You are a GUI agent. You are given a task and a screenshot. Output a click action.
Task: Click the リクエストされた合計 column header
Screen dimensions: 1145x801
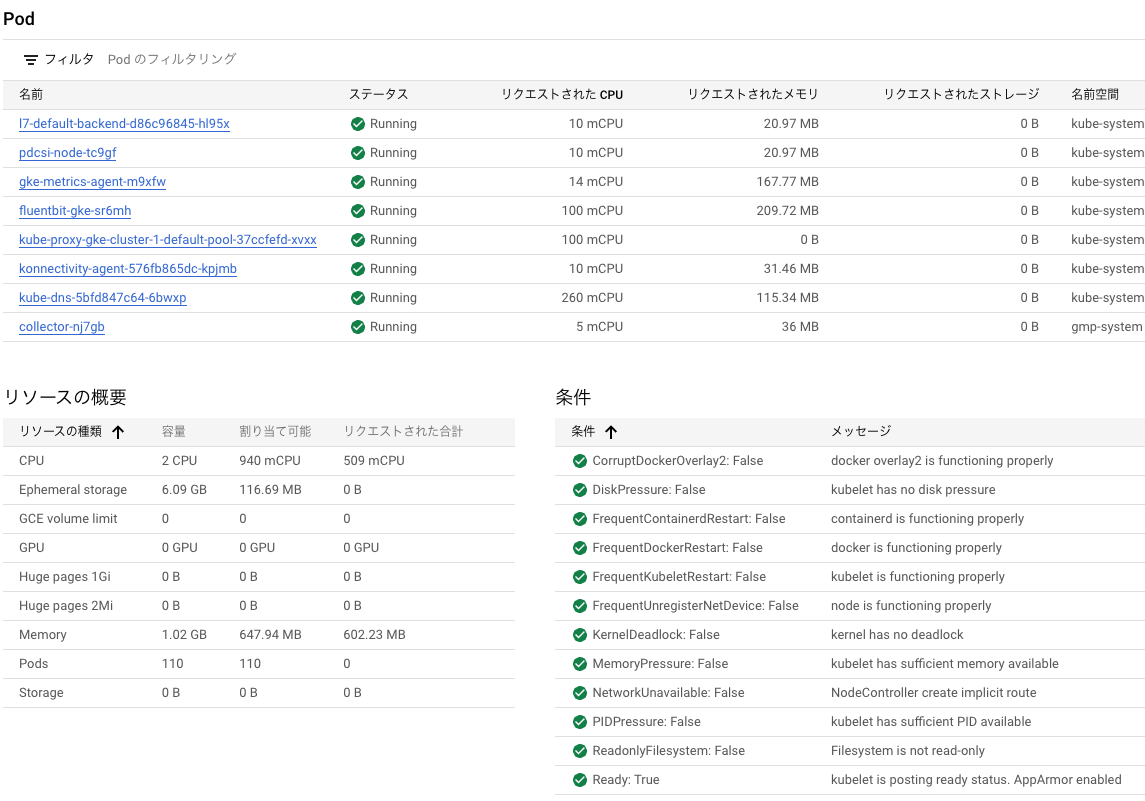tap(403, 432)
